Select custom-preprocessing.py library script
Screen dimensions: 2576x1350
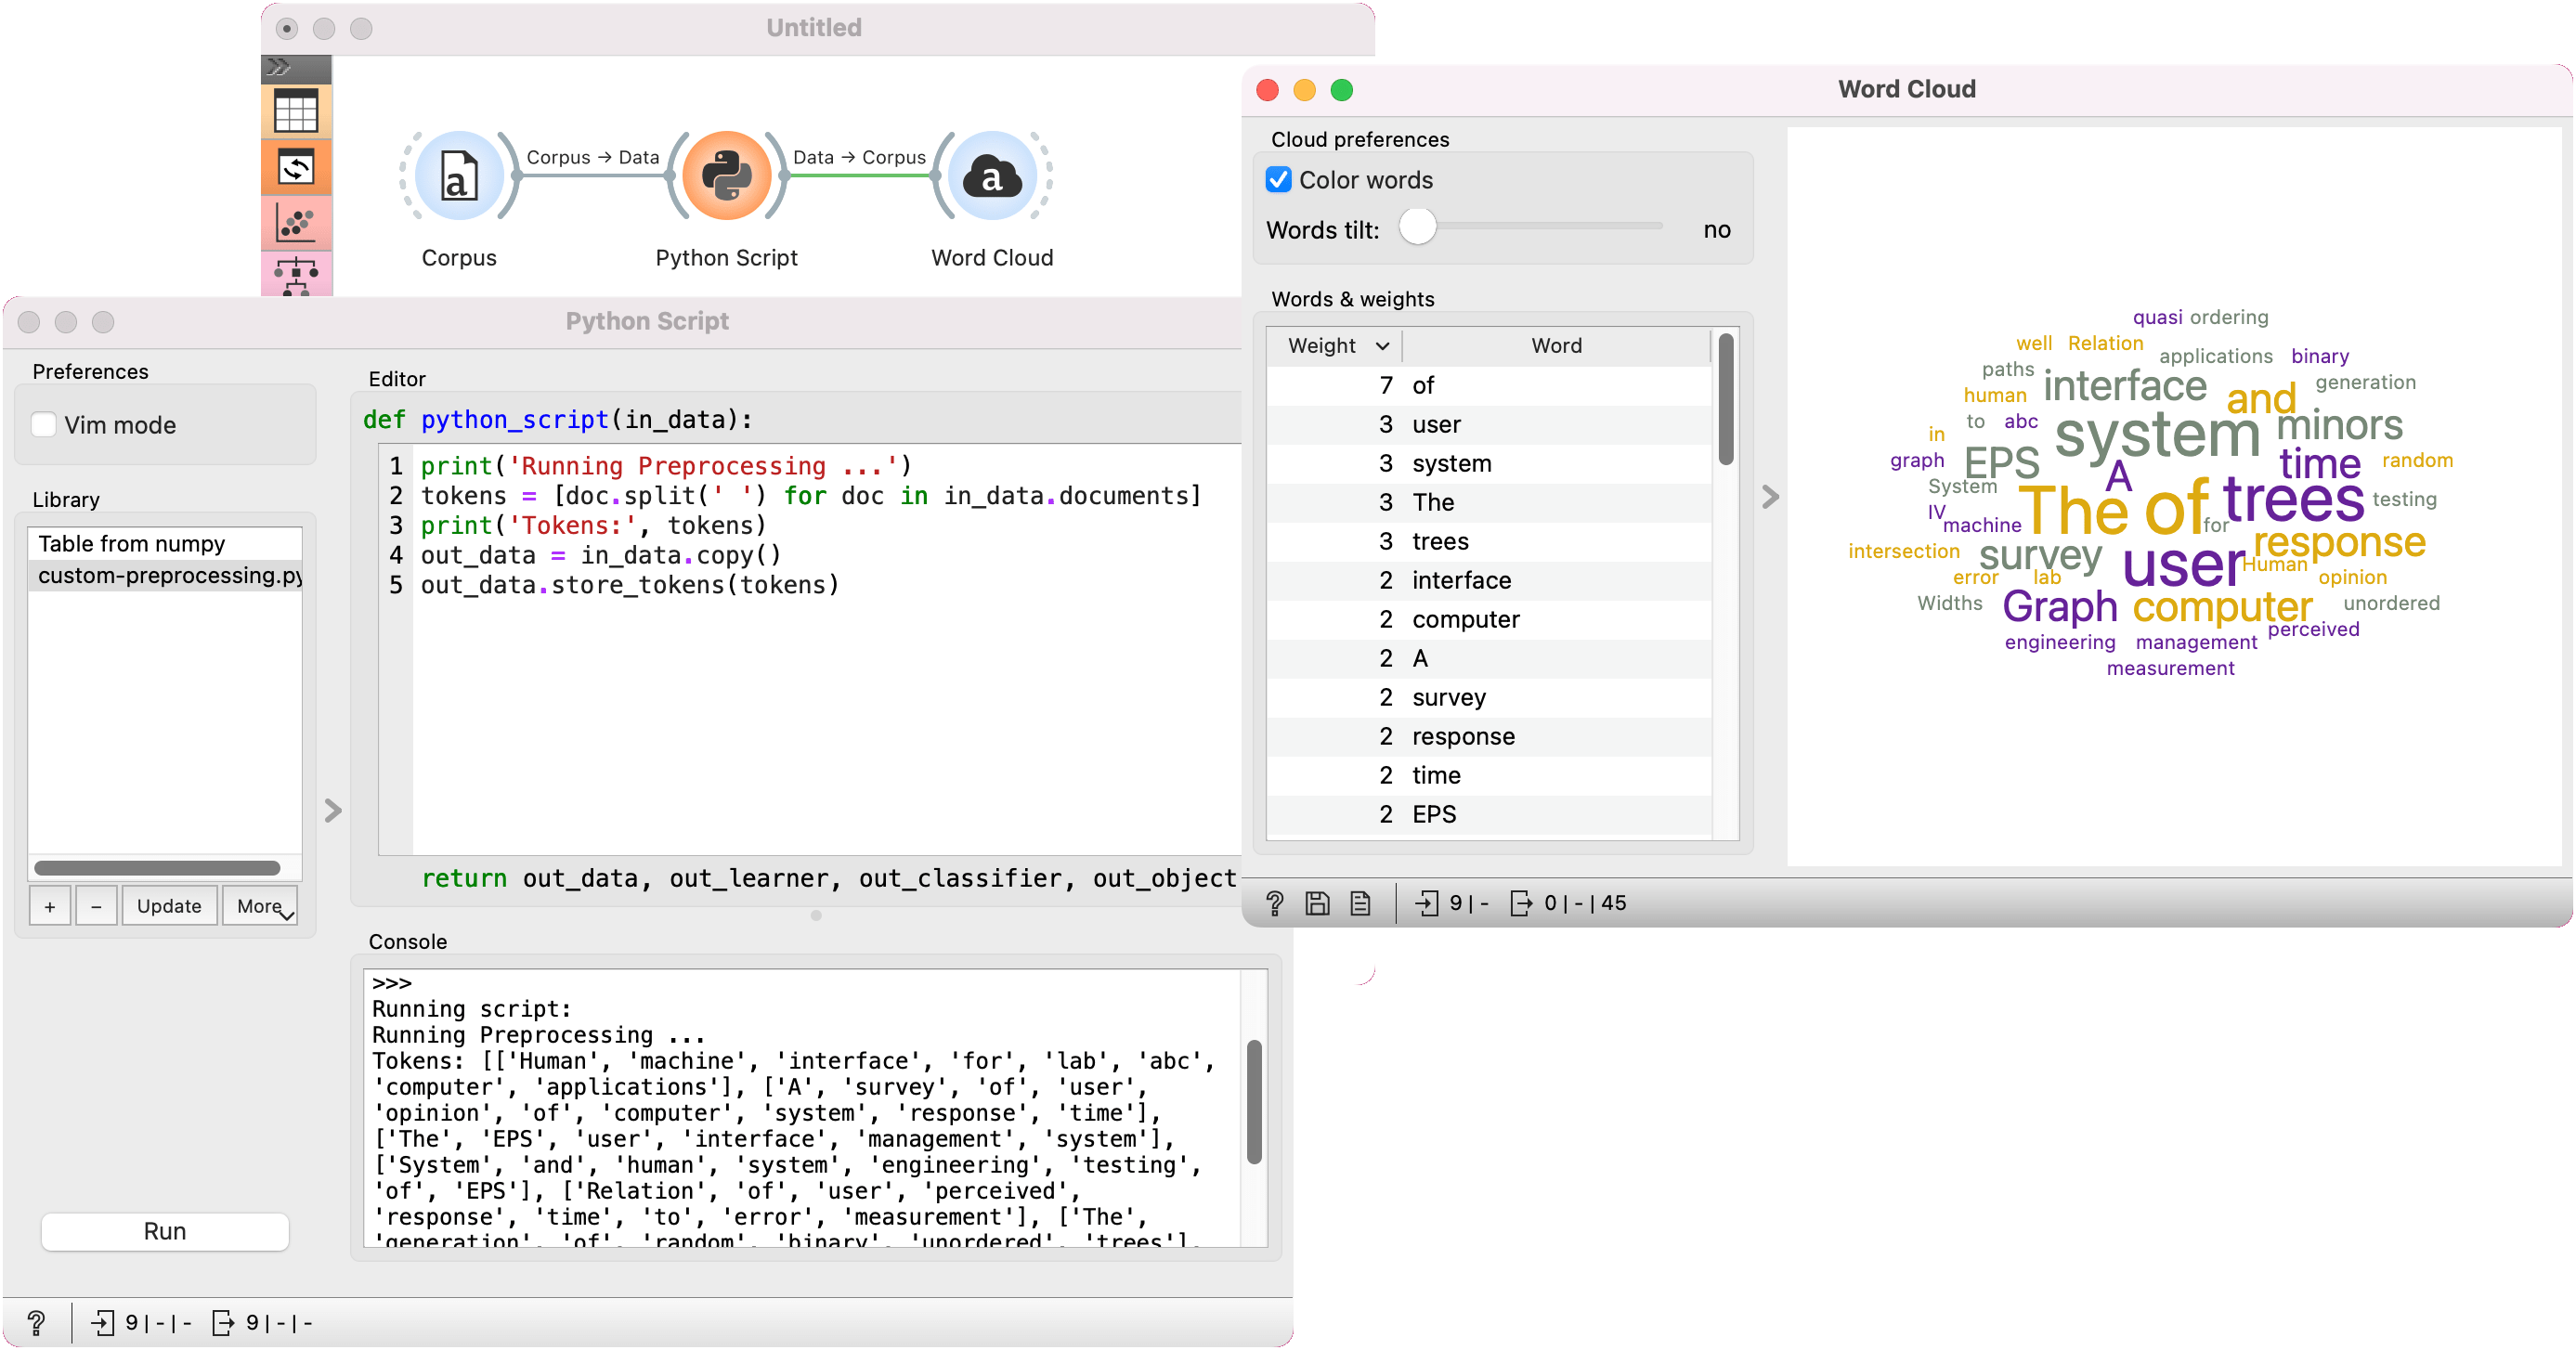[165, 576]
